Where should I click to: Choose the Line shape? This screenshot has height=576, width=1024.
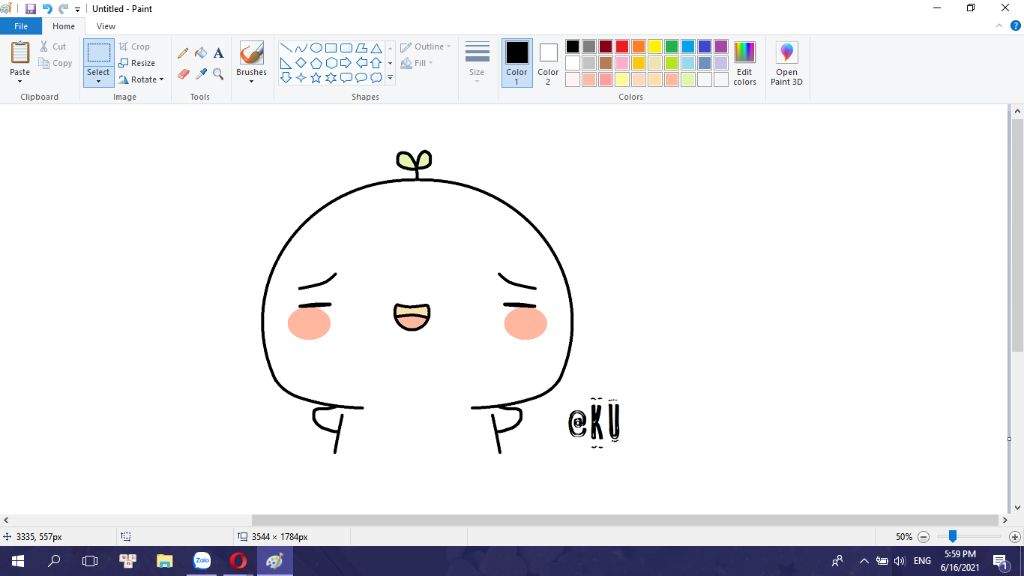coord(285,48)
